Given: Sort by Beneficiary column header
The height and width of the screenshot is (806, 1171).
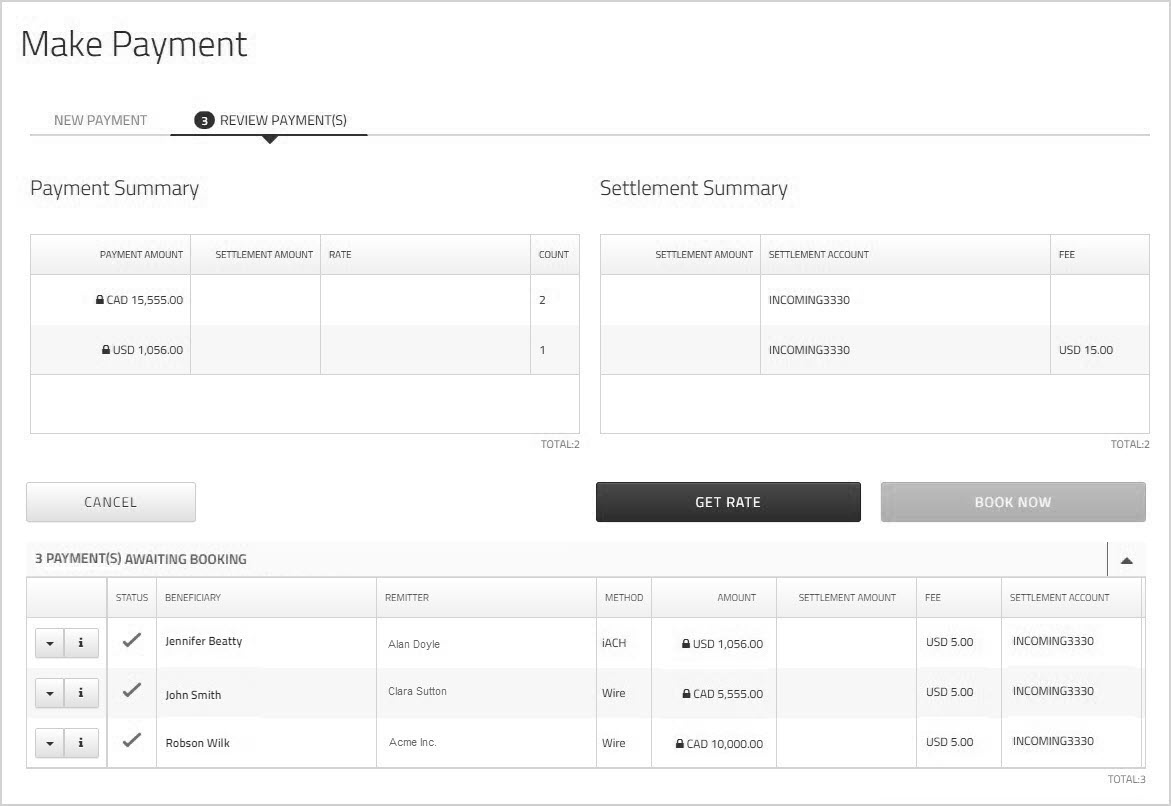Looking at the screenshot, I should point(193,597).
